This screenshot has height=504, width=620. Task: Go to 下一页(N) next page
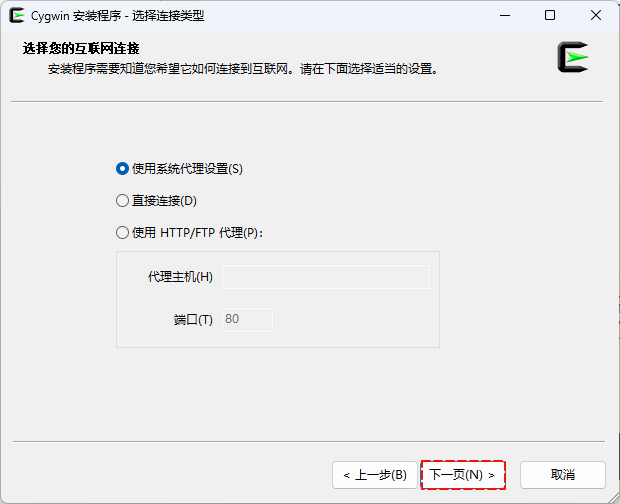pos(463,475)
